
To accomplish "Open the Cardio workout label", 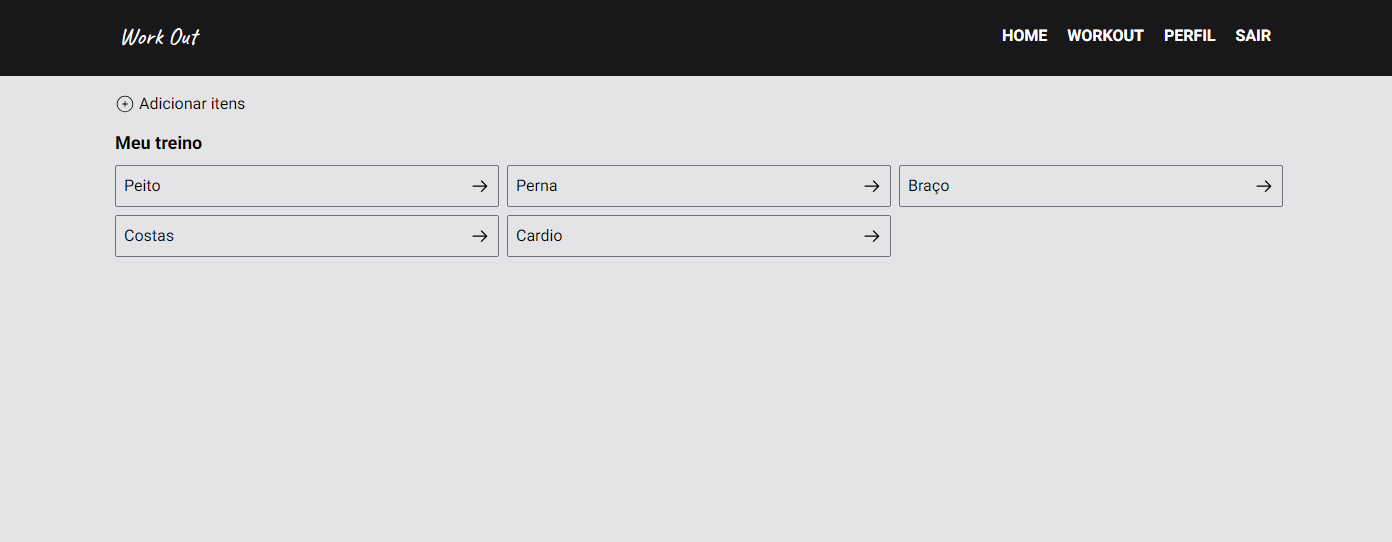I will tap(539, 236).
